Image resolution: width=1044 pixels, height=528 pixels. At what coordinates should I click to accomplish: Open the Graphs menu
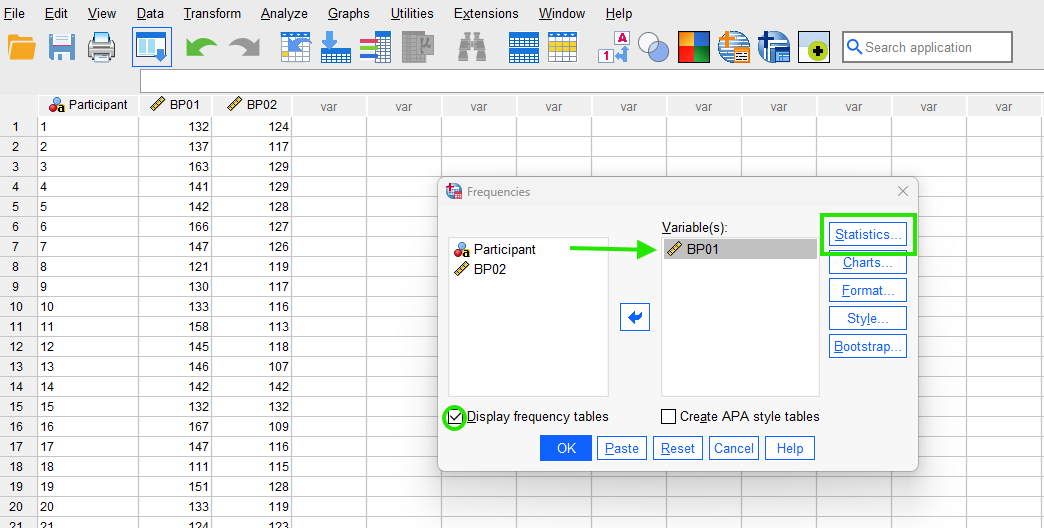(x=348, y=14)
